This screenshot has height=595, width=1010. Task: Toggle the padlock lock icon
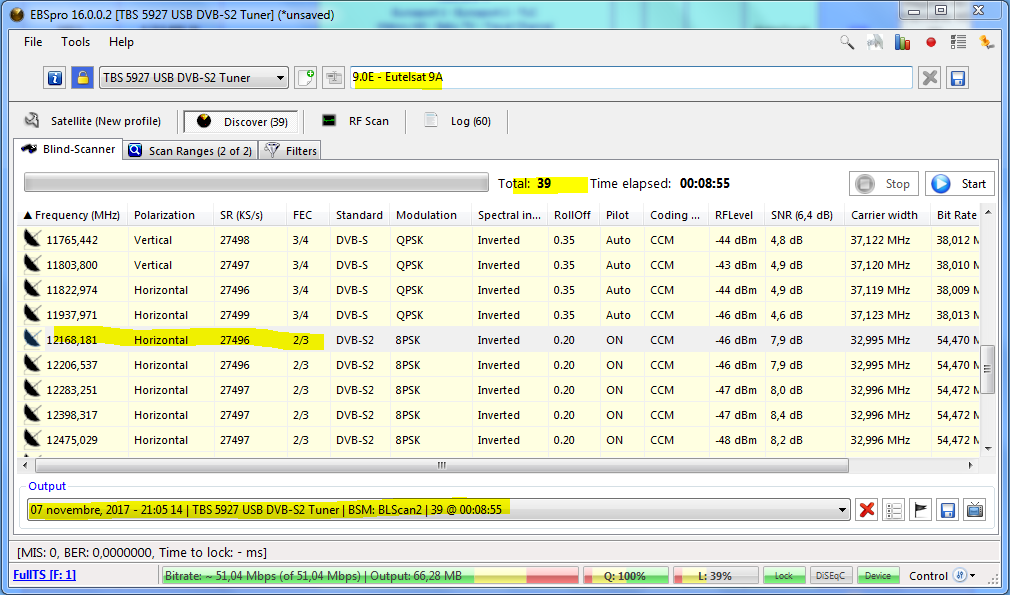[x=82, y=78]
